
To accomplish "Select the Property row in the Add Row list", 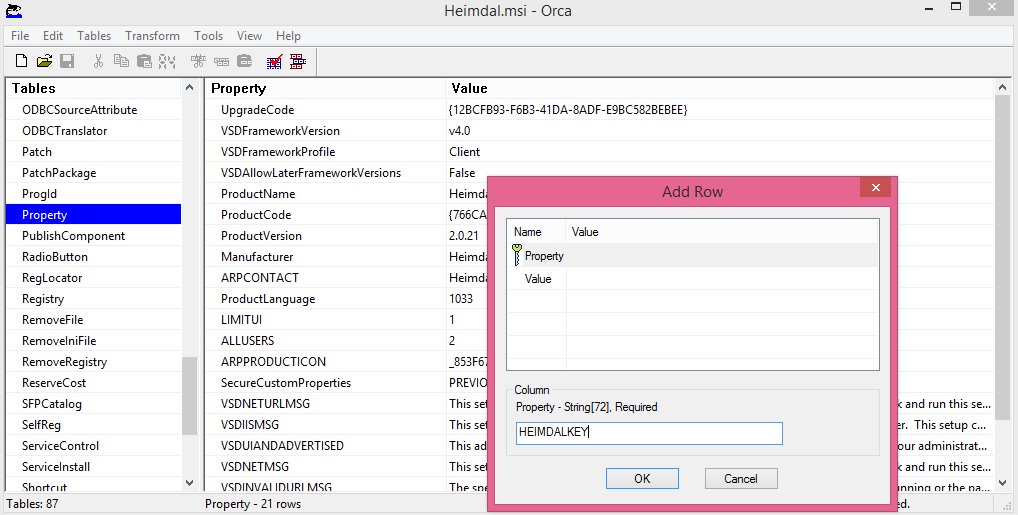I will coord(693,256).
